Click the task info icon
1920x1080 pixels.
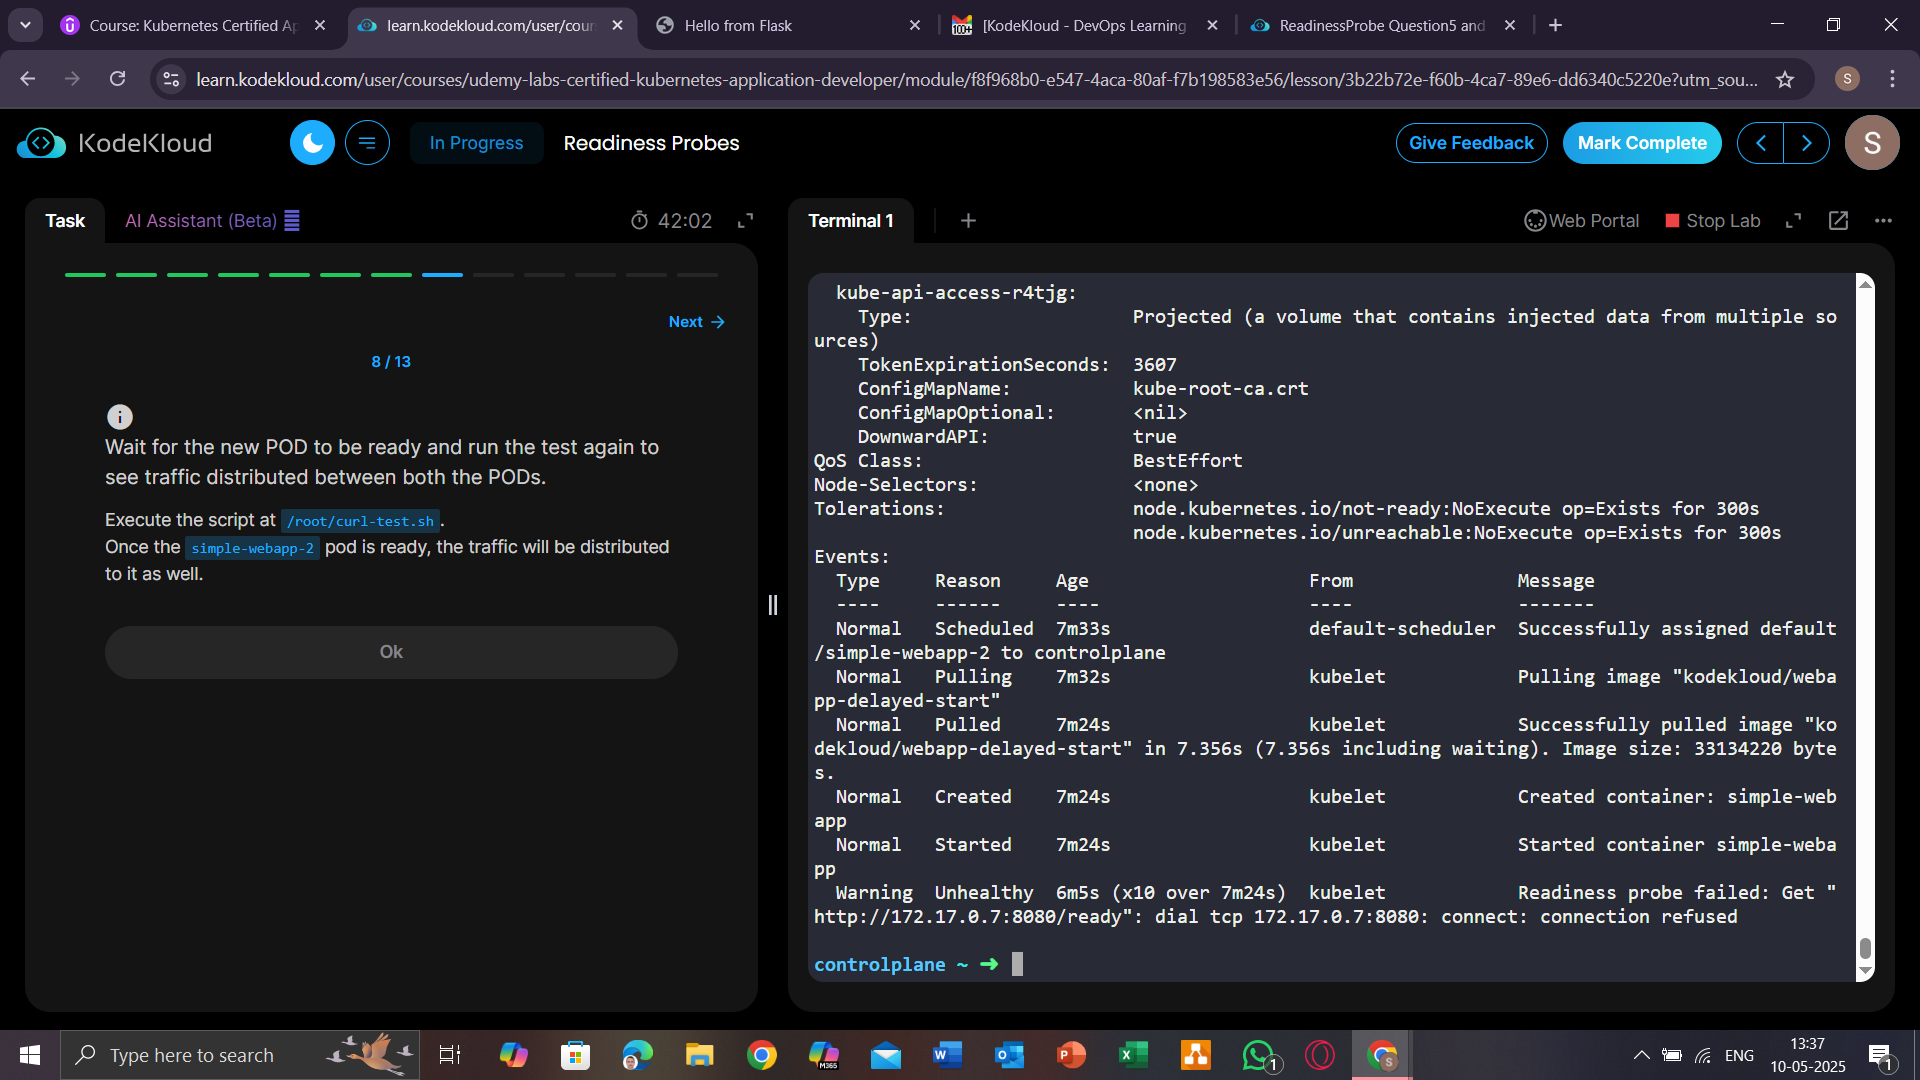[x=119, y=416]
